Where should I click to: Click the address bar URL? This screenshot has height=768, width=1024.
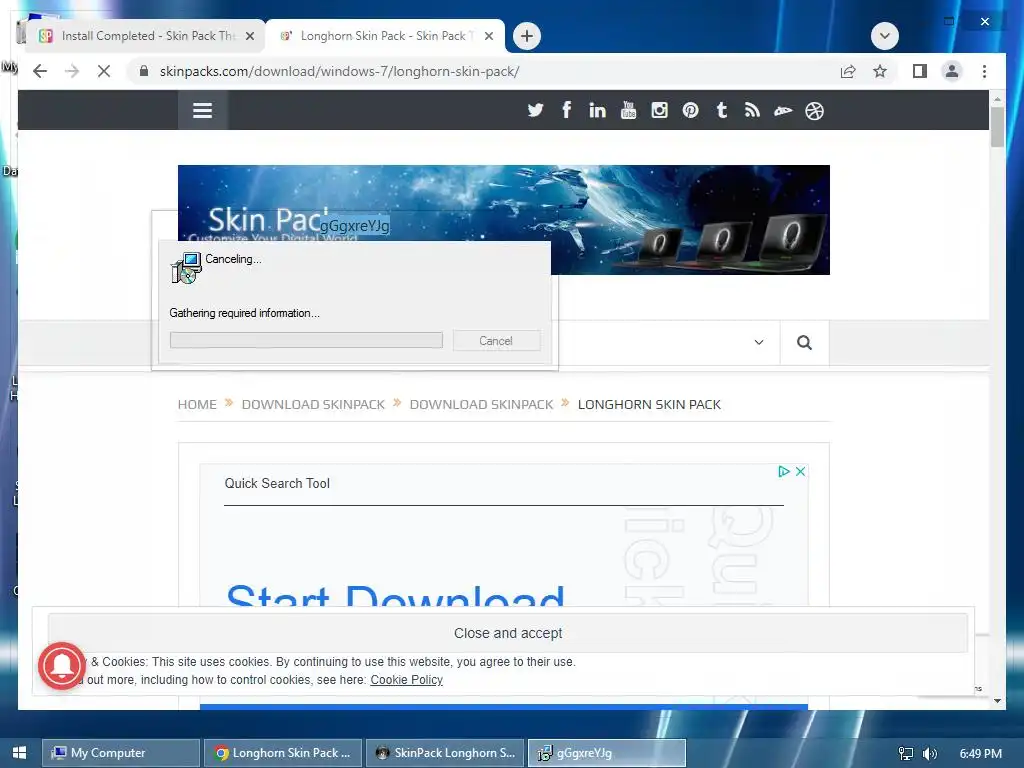[x=340, y=71]
